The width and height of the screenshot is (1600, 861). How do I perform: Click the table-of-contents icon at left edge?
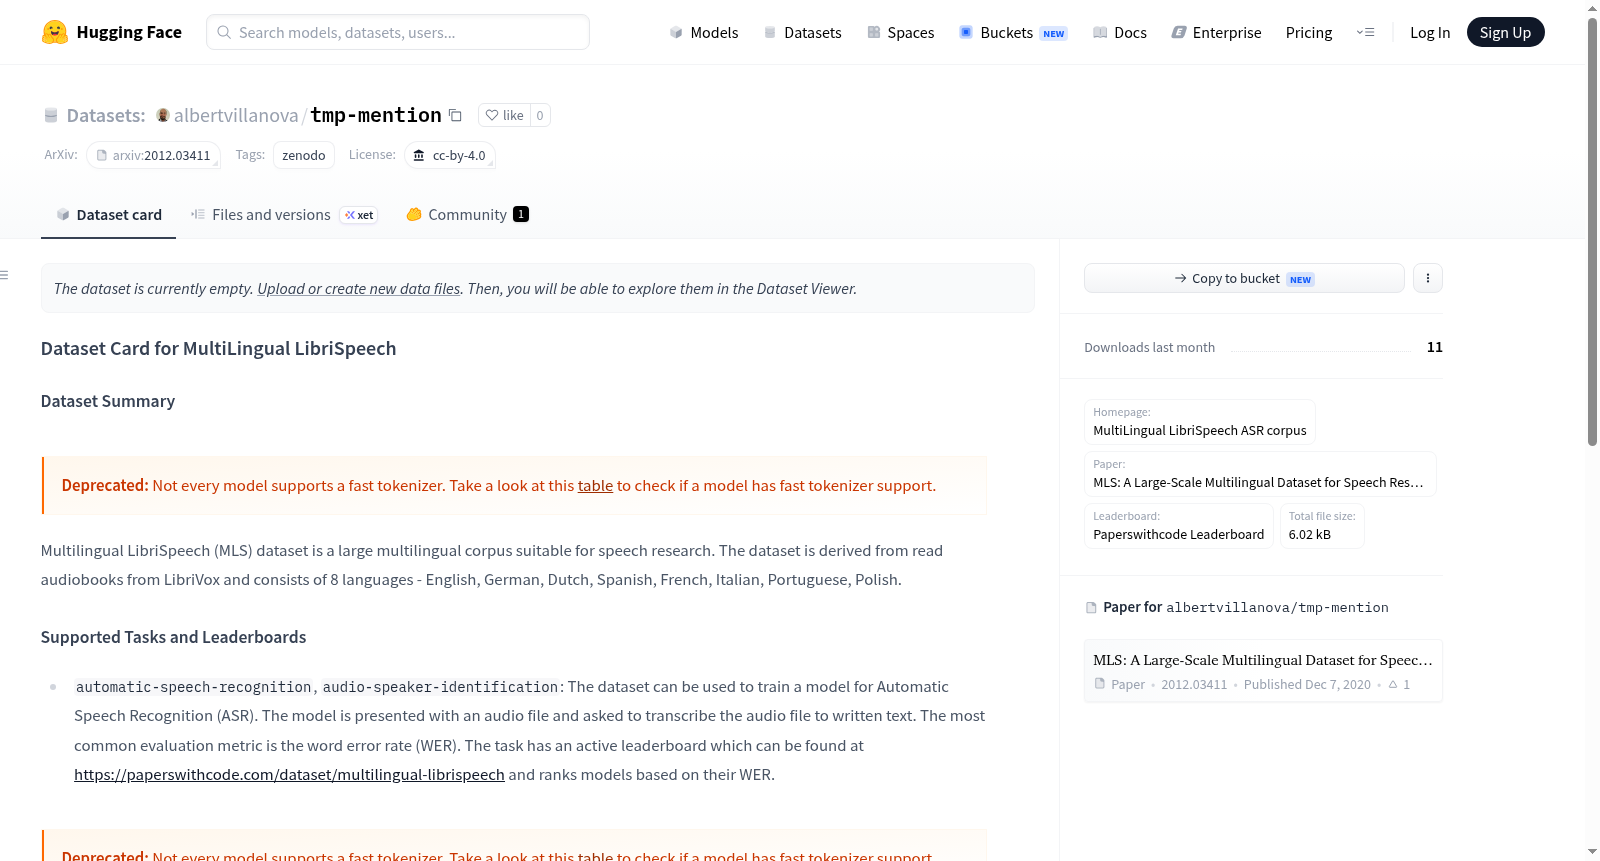4,275
